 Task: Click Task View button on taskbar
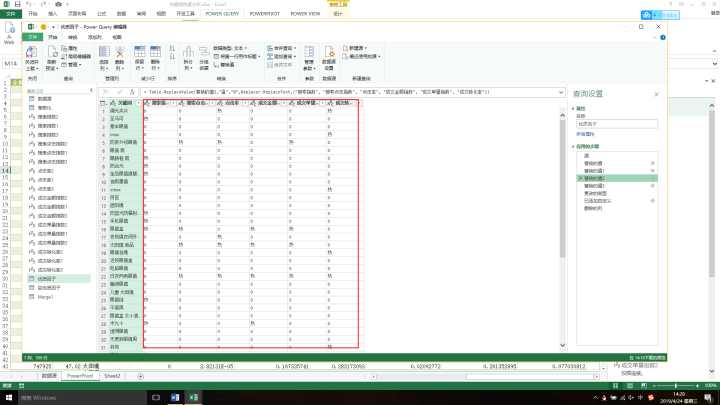(156, 397)
